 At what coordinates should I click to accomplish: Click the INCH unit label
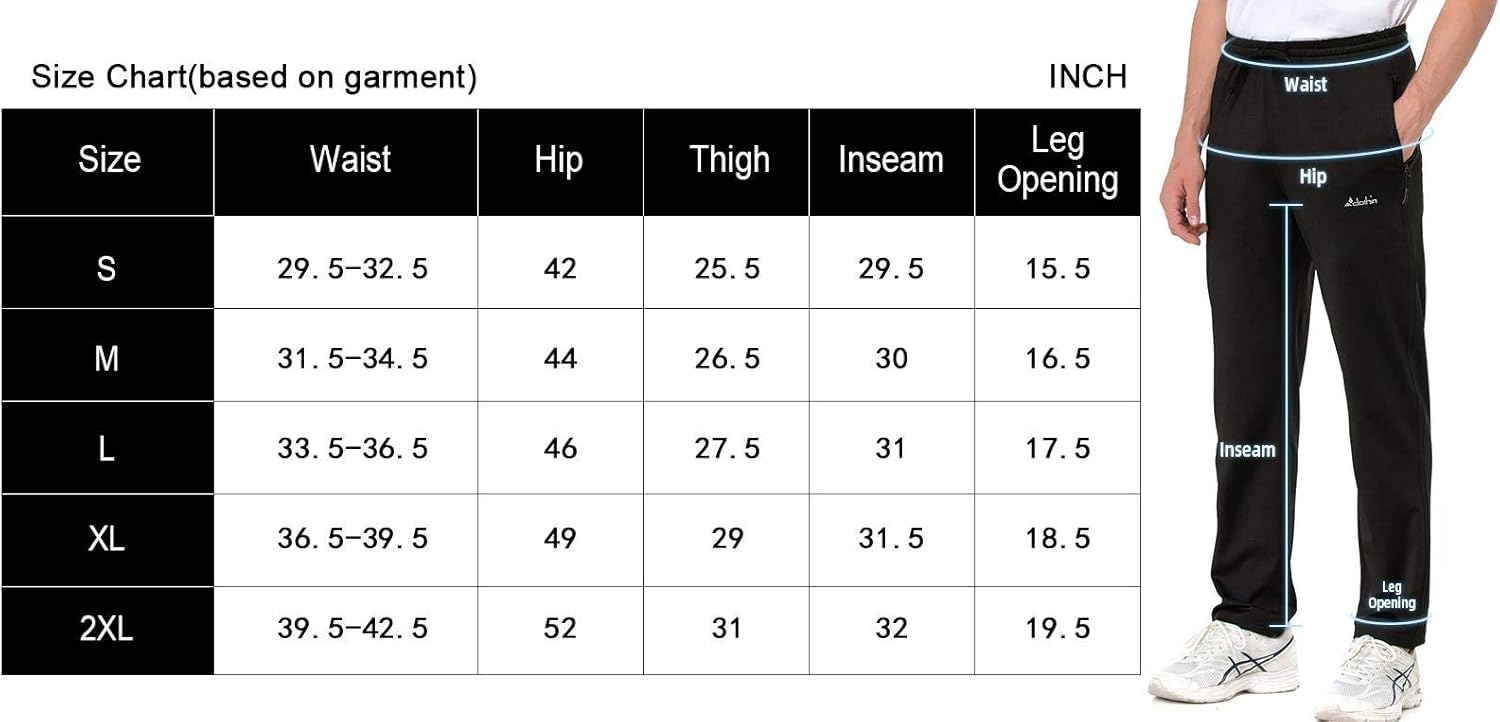tap(1087, 76)
